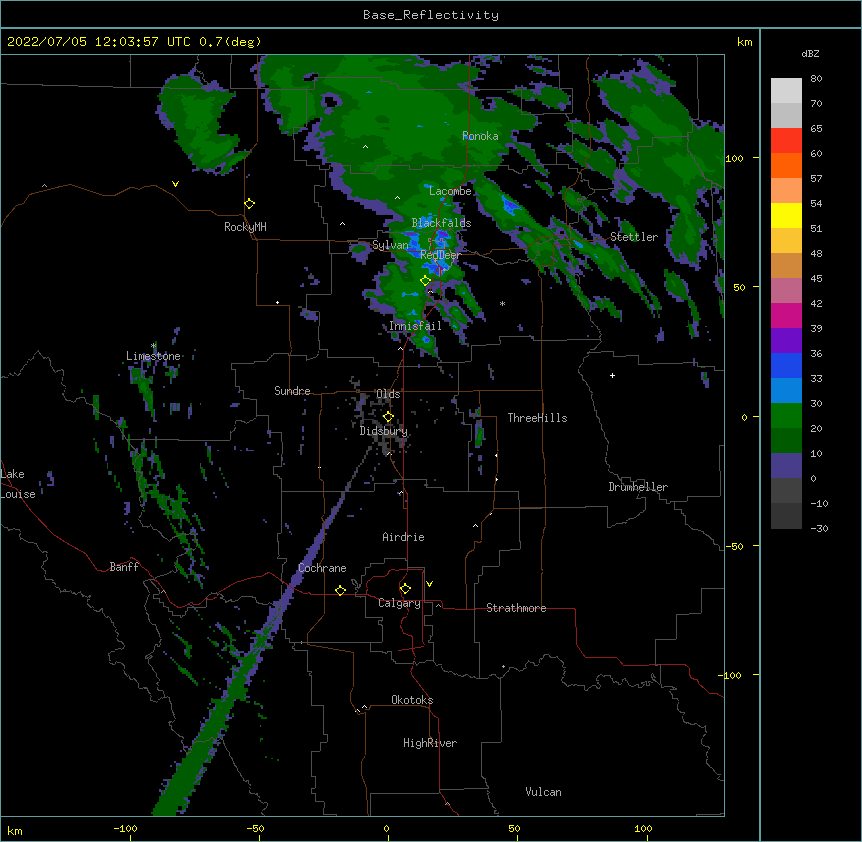Click the 0.7(deg) elevation angle text
The width and height of the screenshot is (862, 842).
(230, 42)
